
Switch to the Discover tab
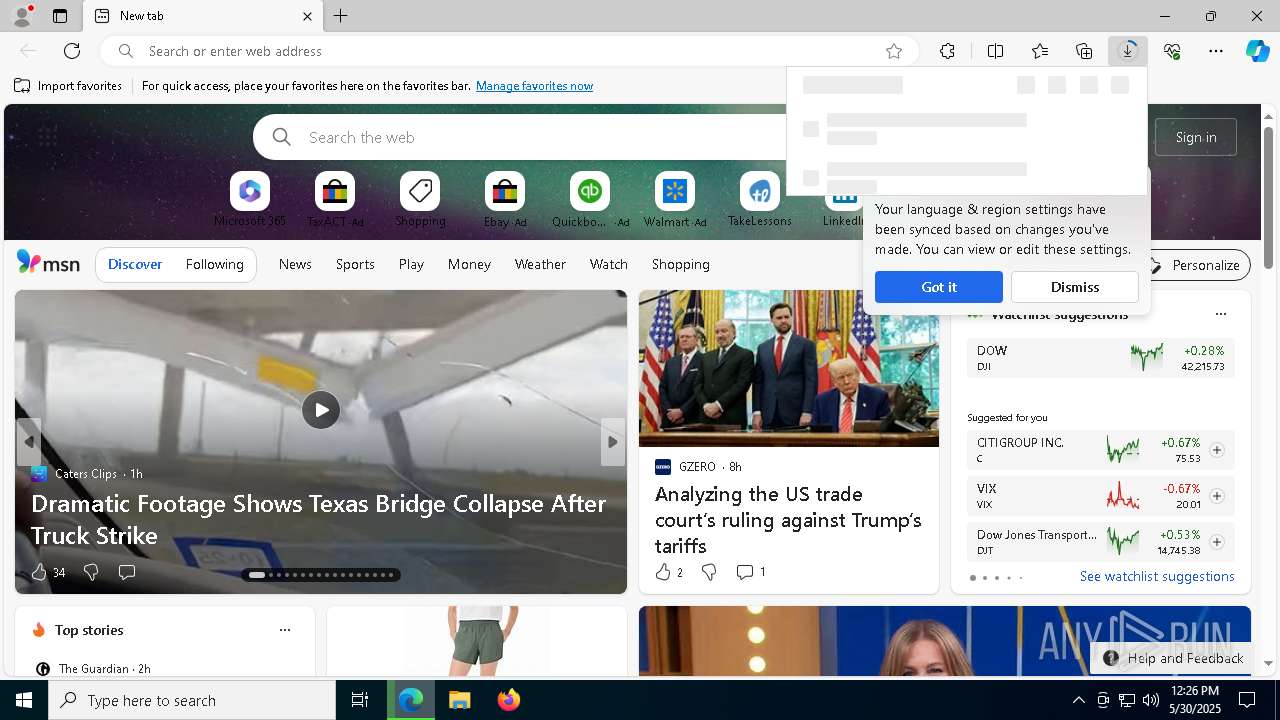pyautogui.click(x=135, y=264)
